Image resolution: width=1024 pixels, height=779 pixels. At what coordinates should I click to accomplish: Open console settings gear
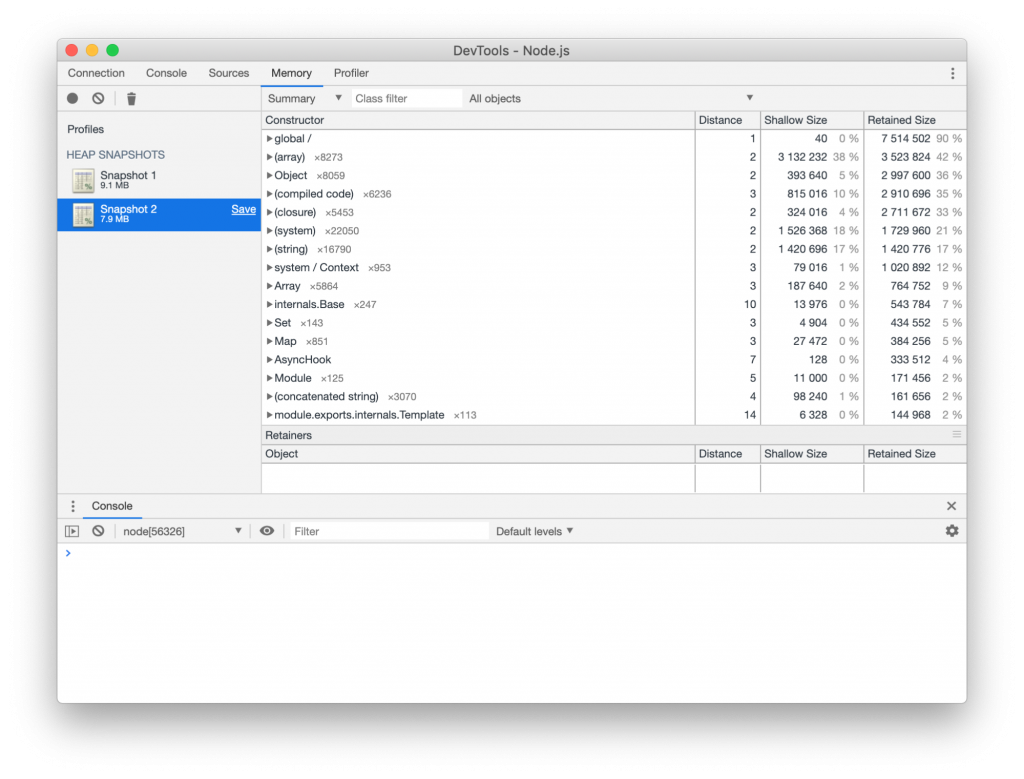(x=952, y=531)
